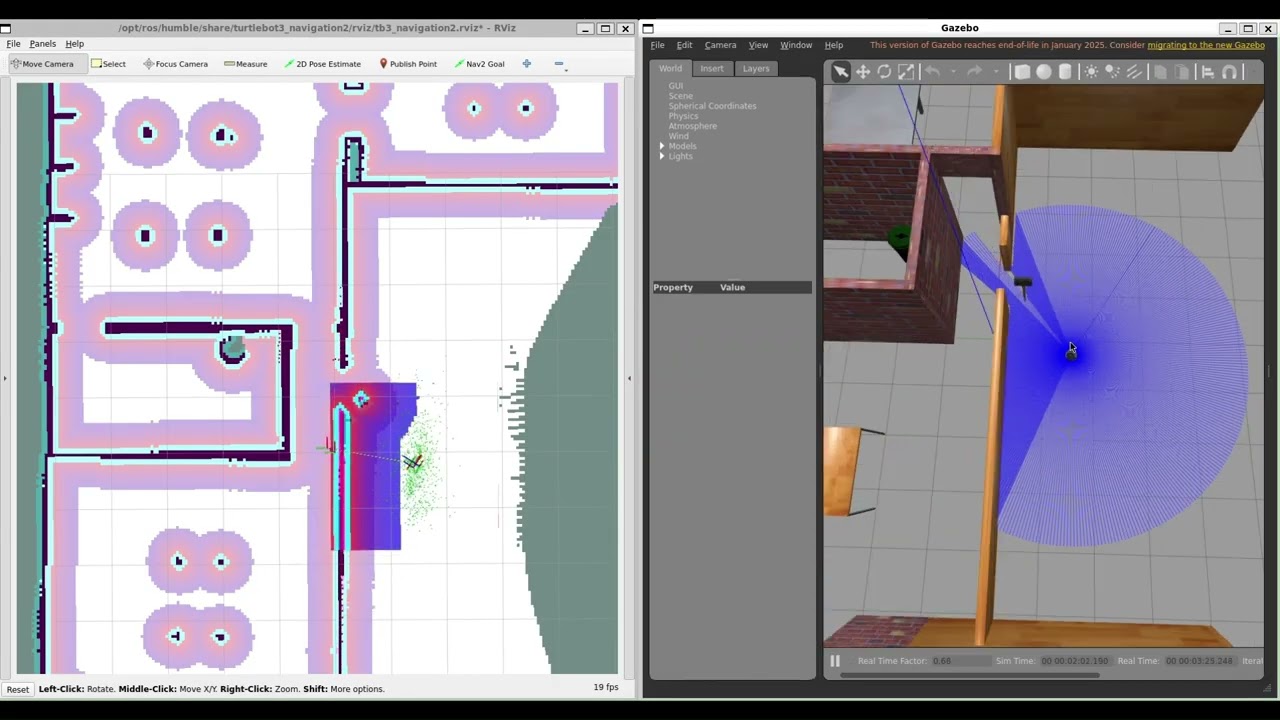
Task: Open the undo history dropdown arrow
Action: [x=953, y=72]
